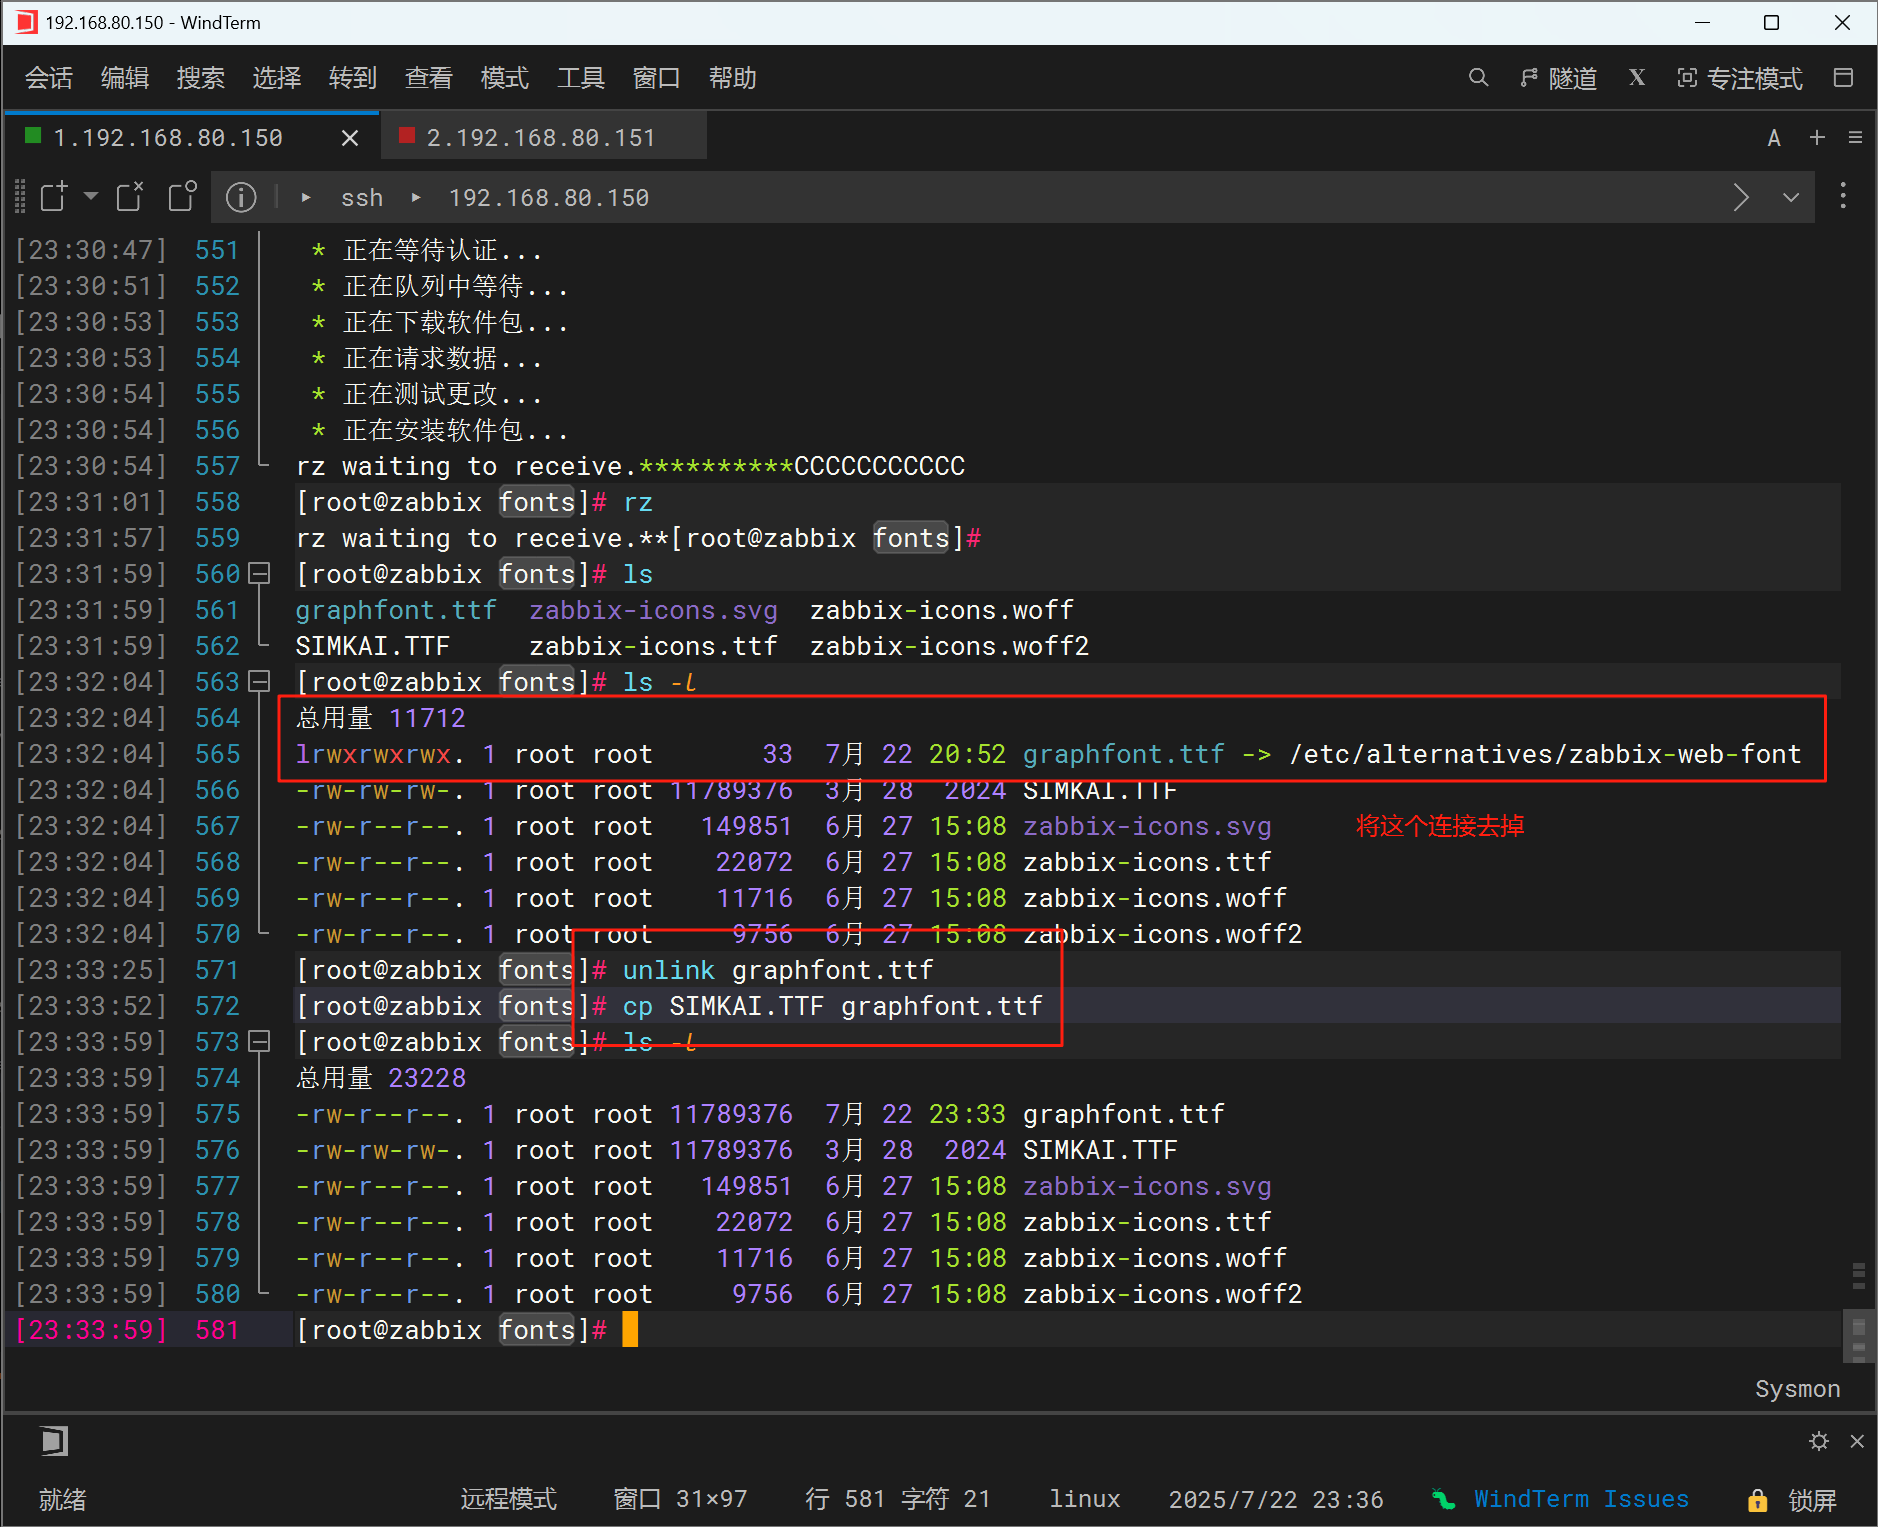Open the tab list hamburger menu
Viewport: 1878px width, 1527px height.
1855,138
